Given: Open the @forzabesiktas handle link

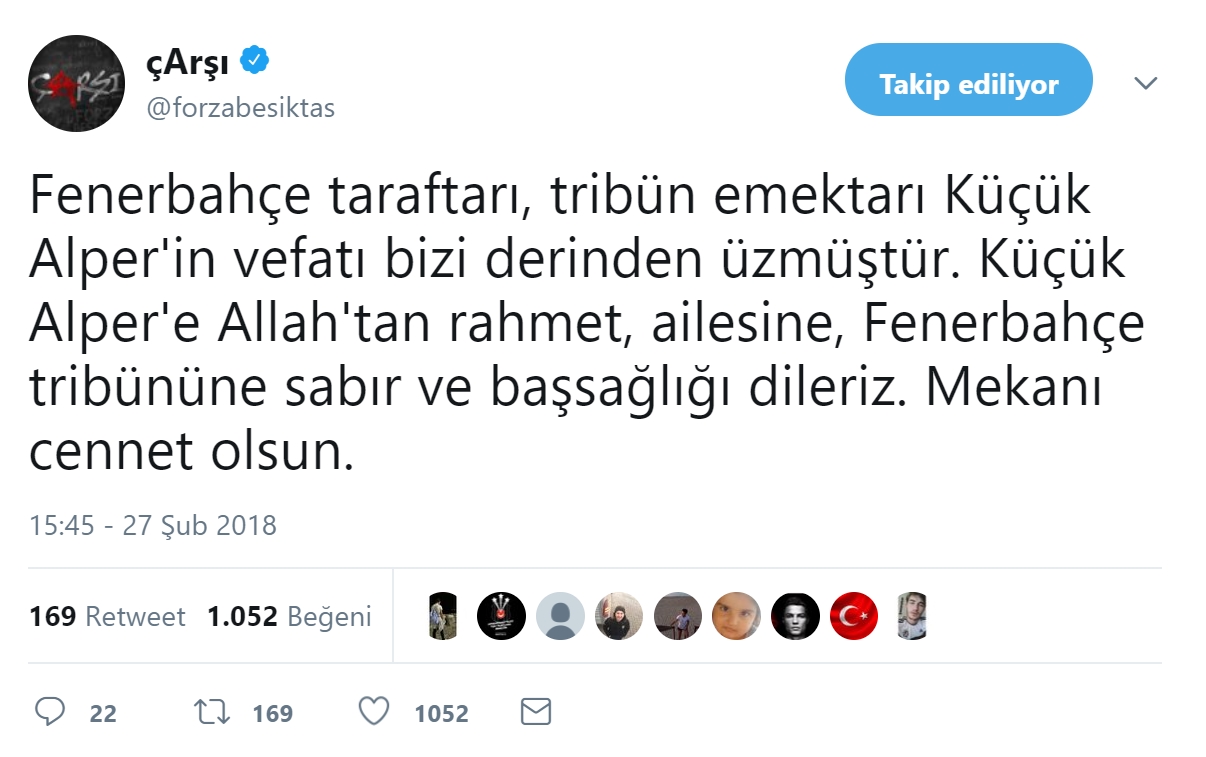Looking at the screenshot, I should (241, 108).
